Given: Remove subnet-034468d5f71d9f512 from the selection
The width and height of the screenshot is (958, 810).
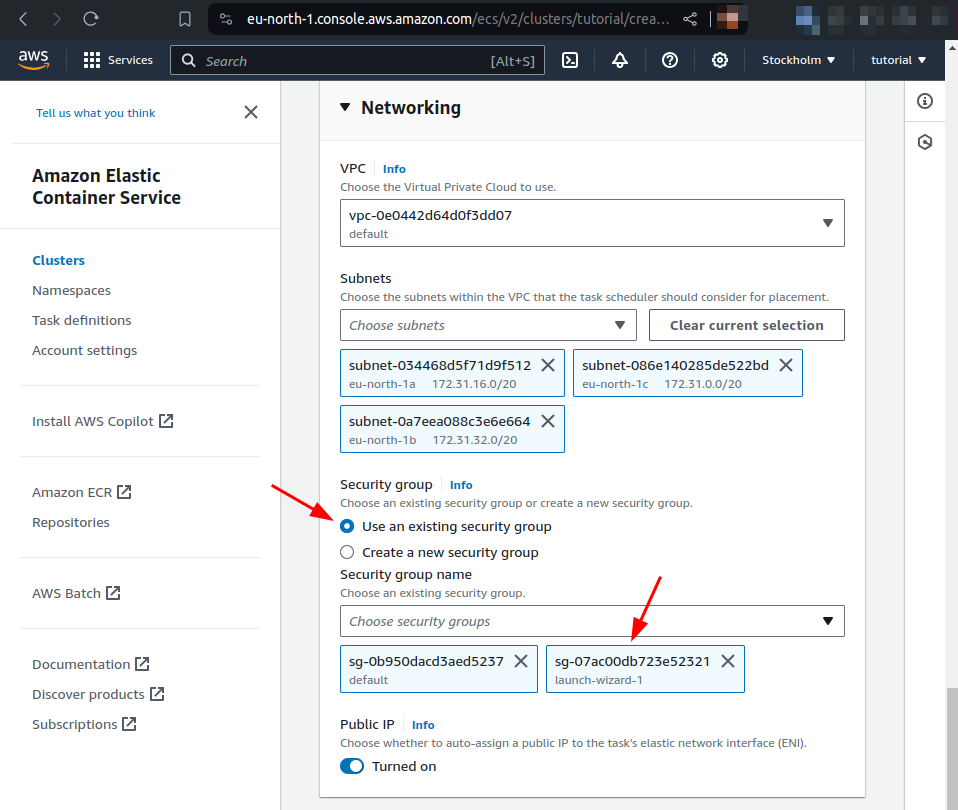Looking at the screenshot, I should (548, 365).
